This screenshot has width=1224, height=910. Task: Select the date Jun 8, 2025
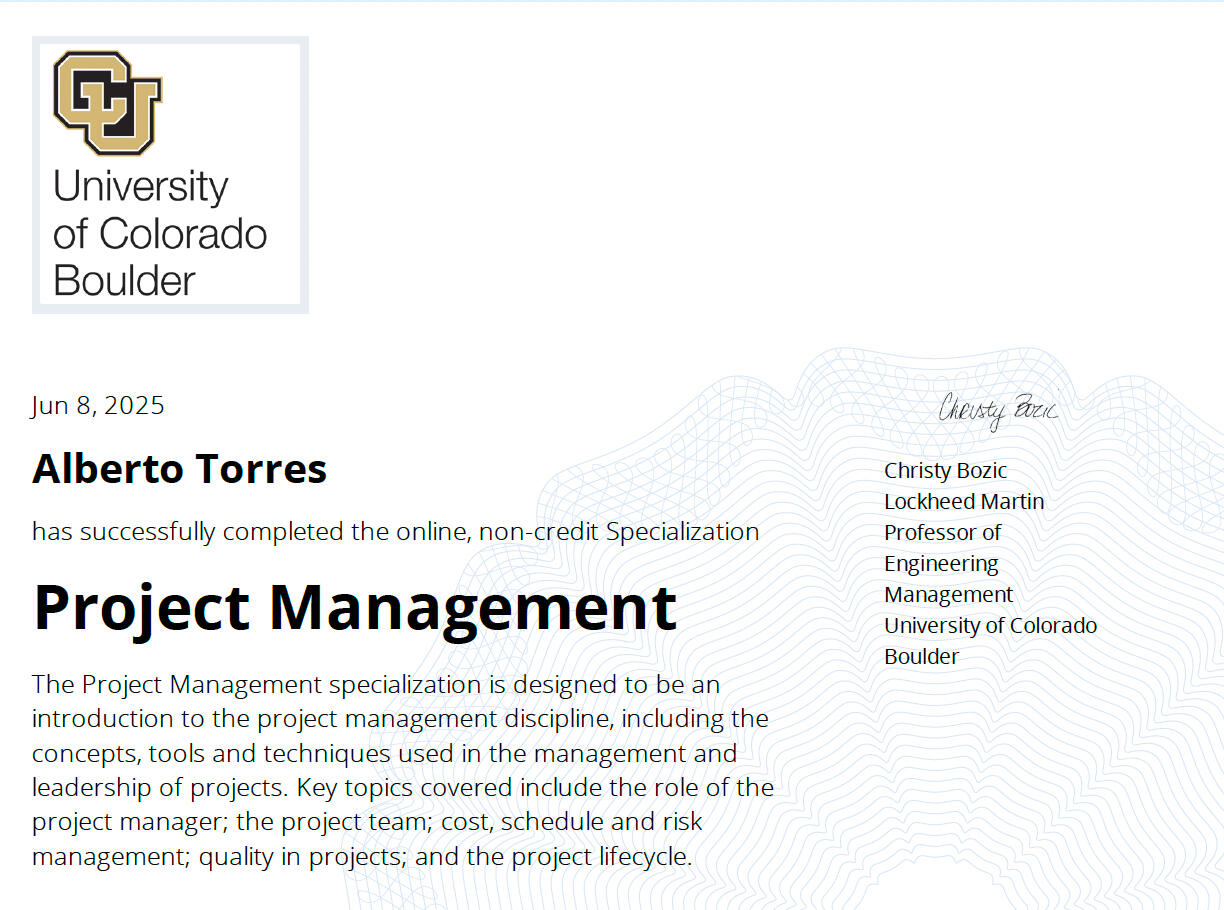[x=98, y=405]
